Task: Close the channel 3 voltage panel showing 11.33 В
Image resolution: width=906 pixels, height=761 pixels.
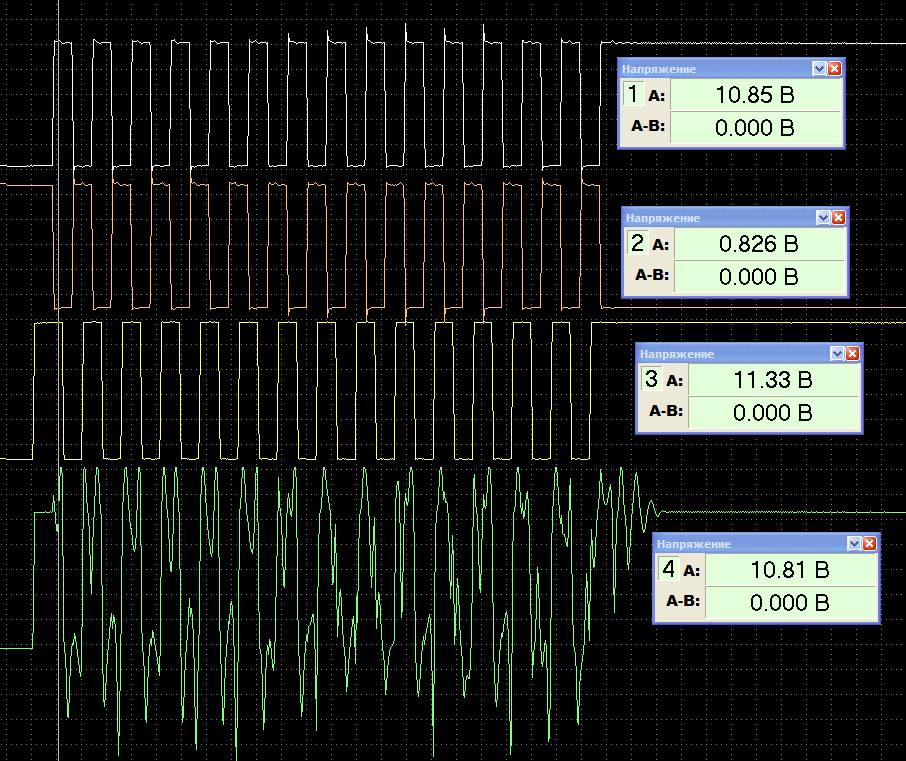Action: tap(852, 354)
